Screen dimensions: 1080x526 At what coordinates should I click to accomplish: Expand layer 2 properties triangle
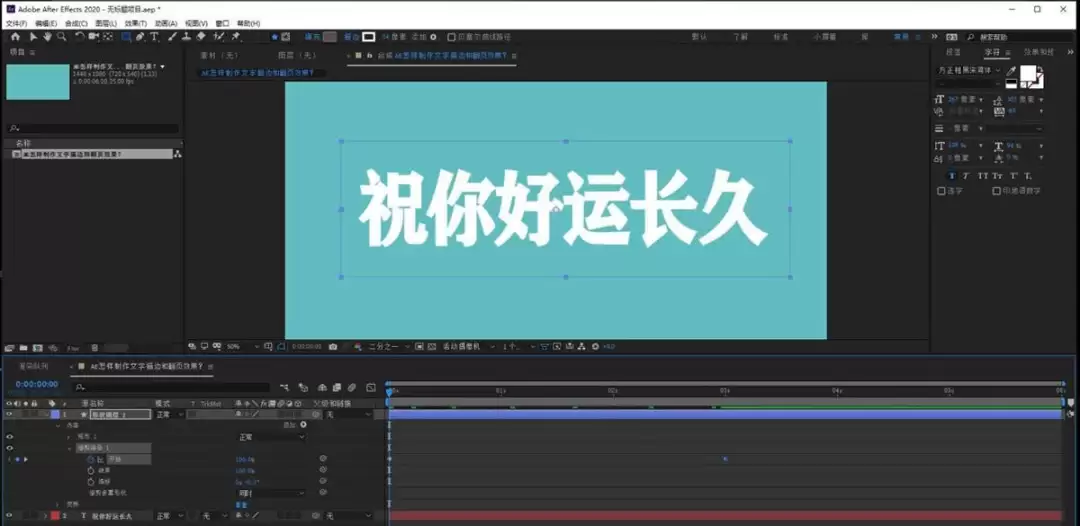coord(46,515)
